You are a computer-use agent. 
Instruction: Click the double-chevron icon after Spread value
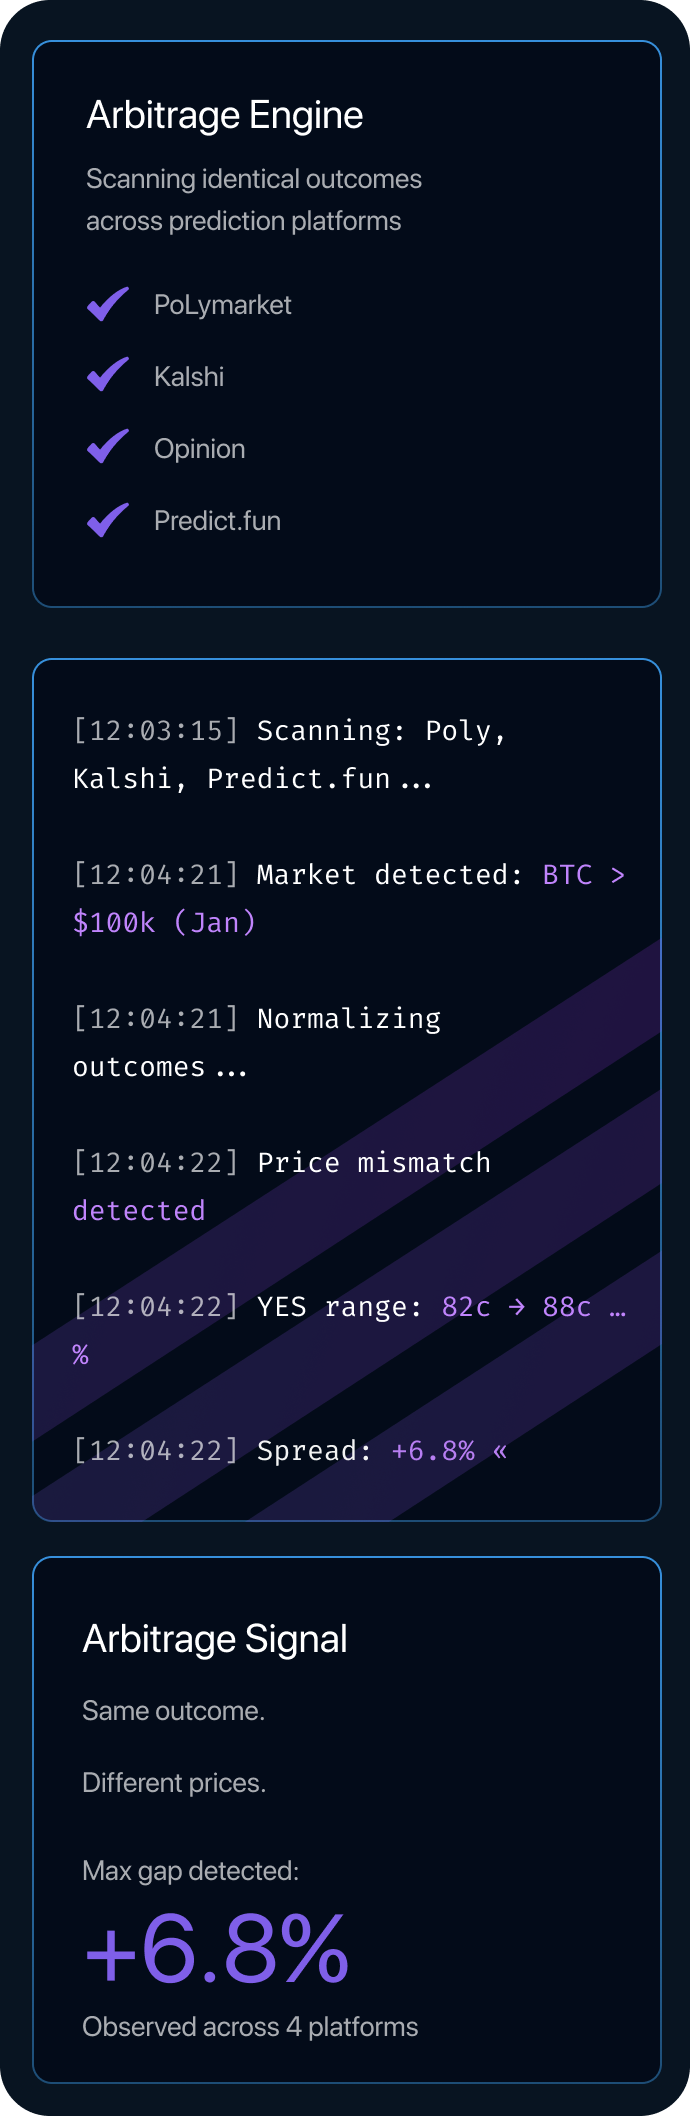click(500, 1451)
